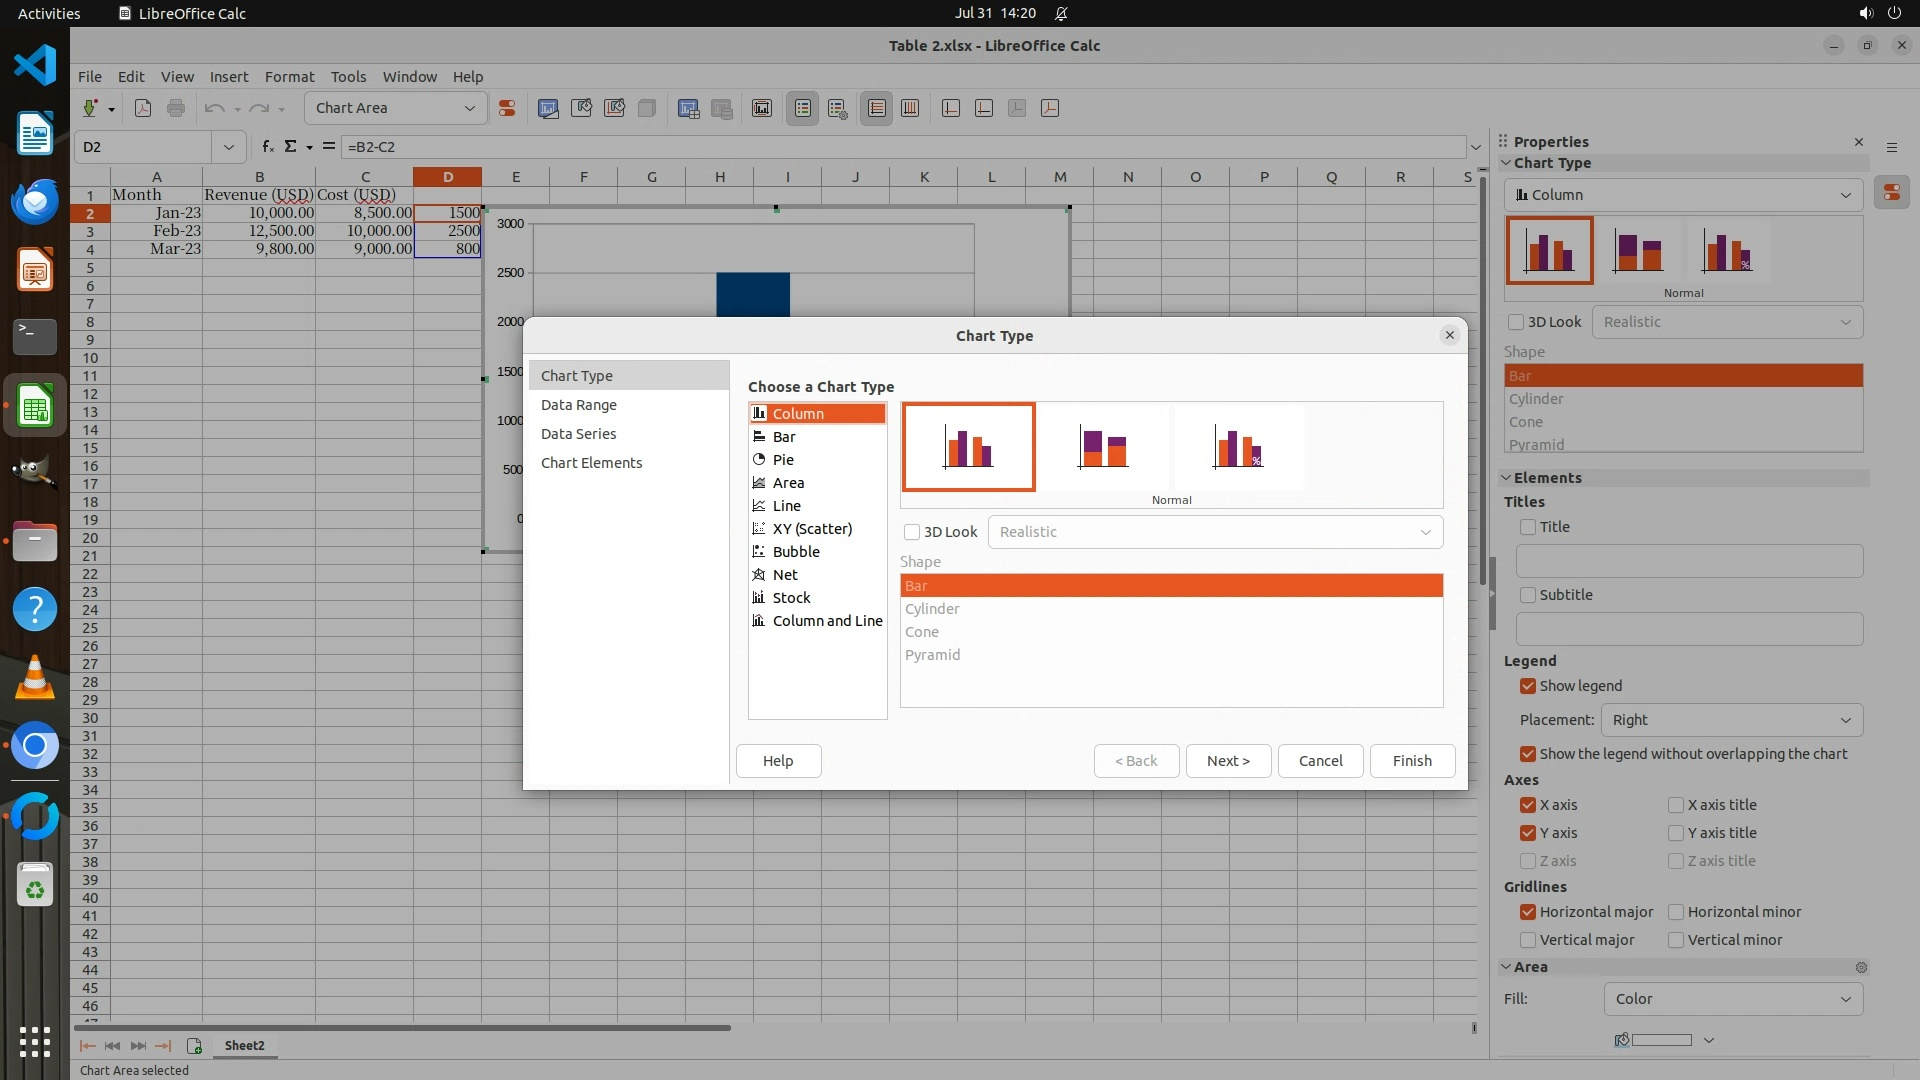Toggle Horizontal Grids toolbar icon
Screen dimensions: 1920x1080
tap(877, 108)
